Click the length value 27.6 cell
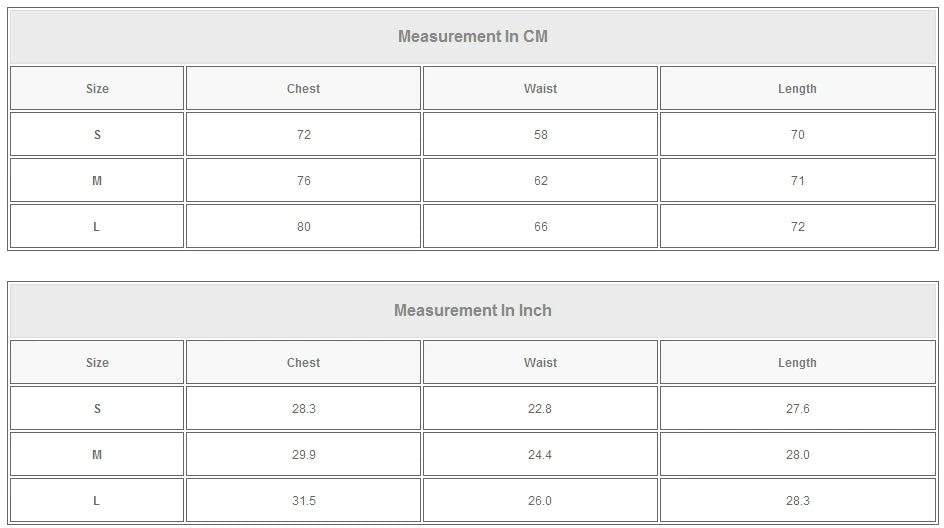This screenshot has height=528, width=944. [x=797, y=409]
